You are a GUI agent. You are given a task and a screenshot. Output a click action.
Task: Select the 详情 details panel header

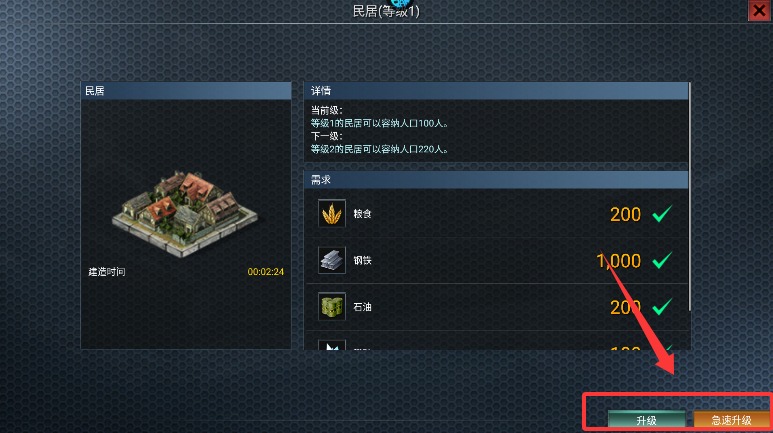click(496, 91)
